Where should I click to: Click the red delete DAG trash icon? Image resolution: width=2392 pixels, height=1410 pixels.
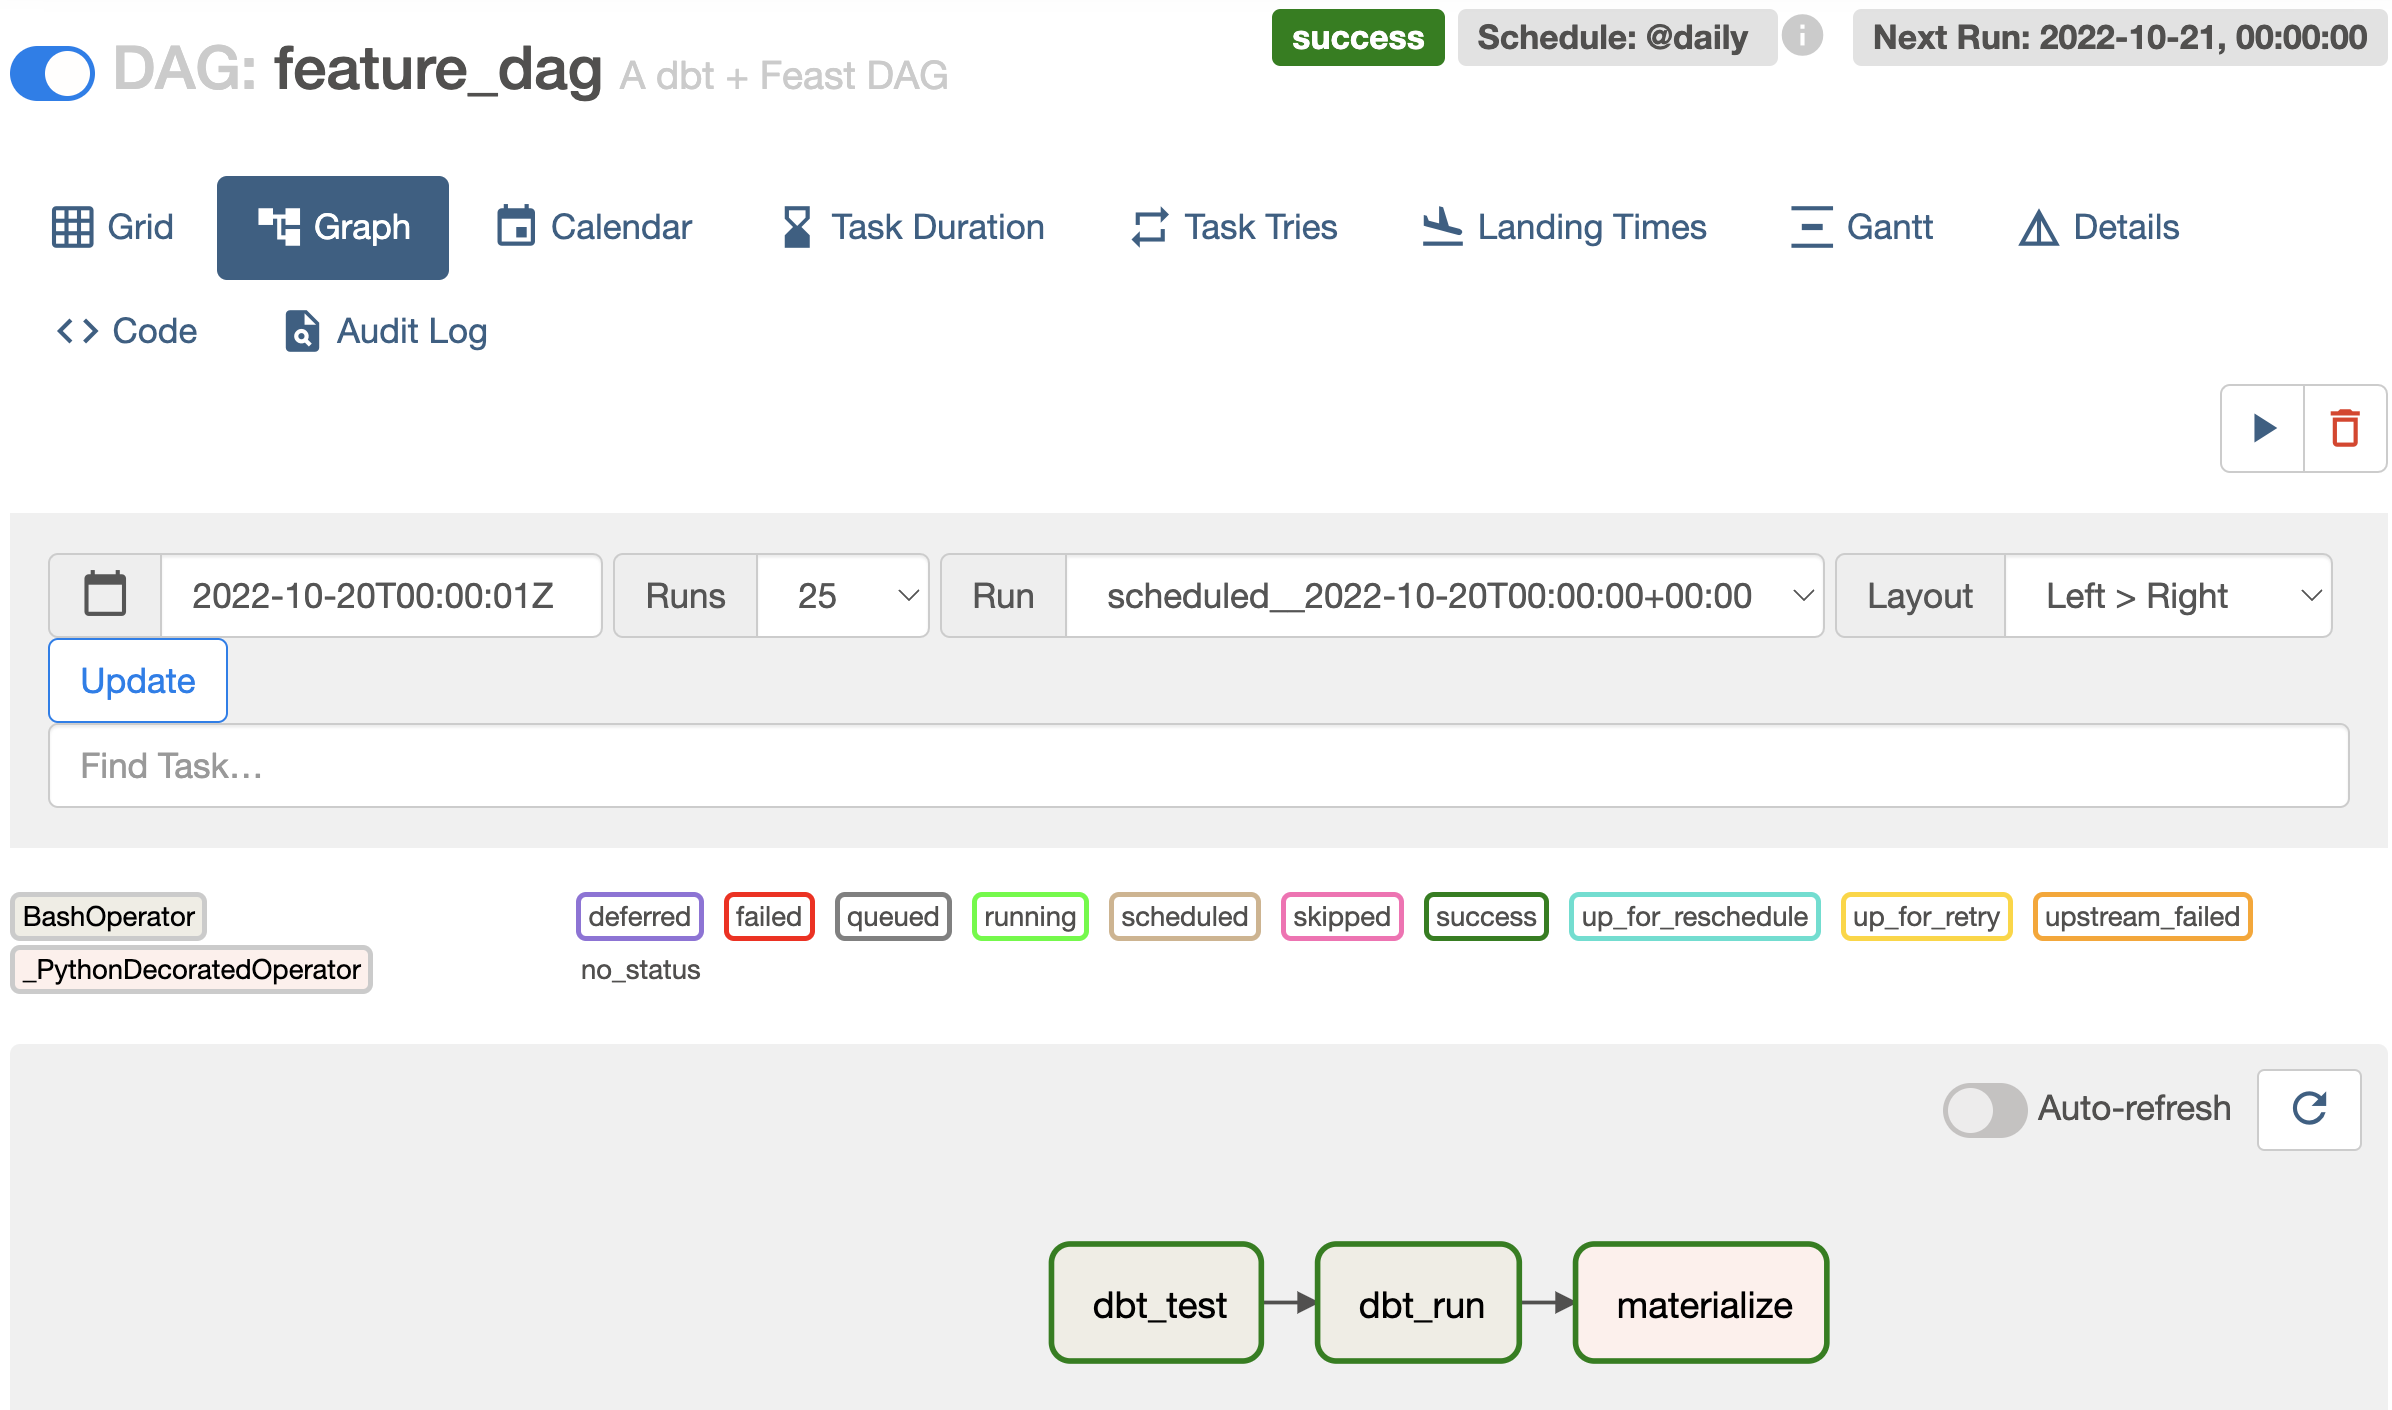click(2345, 428)
